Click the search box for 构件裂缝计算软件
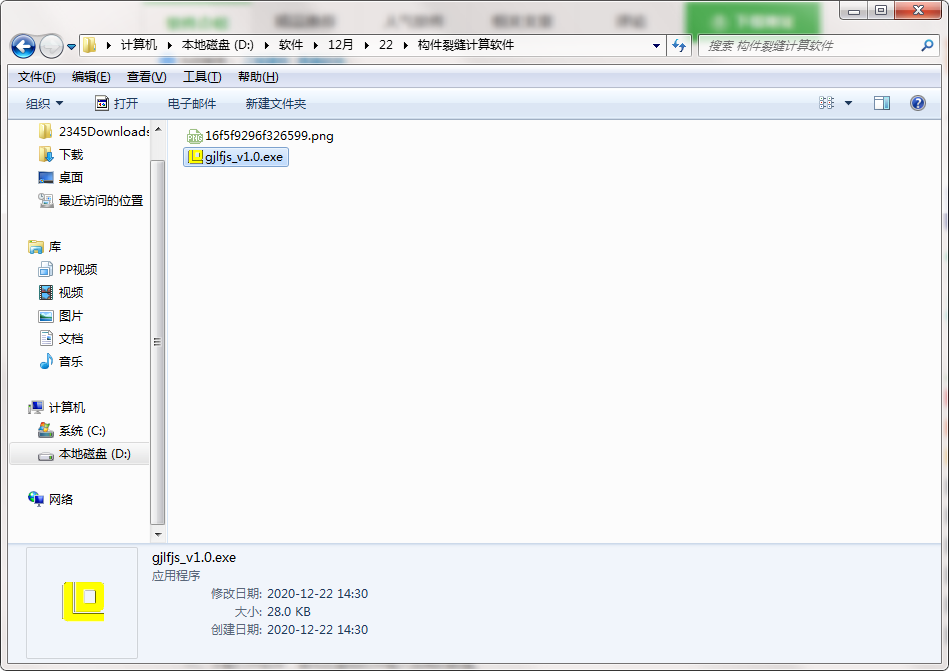Image resolution: width=949 pixels, height=671 pixels. (x=810, y=45)
